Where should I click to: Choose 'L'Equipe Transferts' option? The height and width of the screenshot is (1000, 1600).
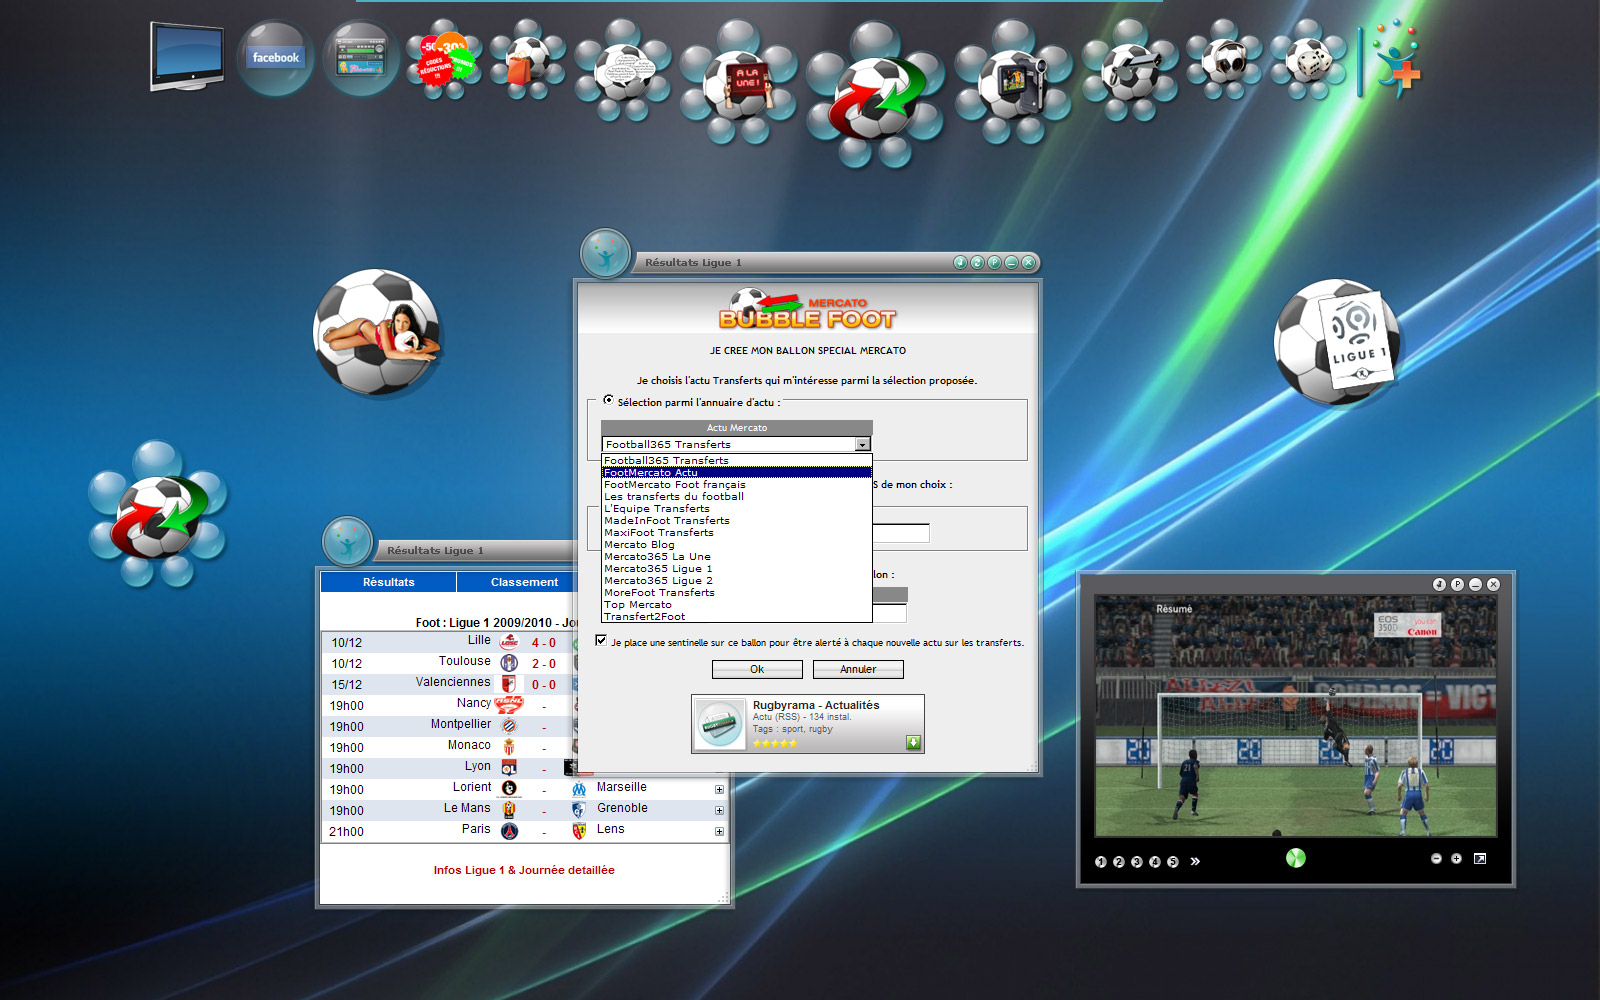(737, 508)
